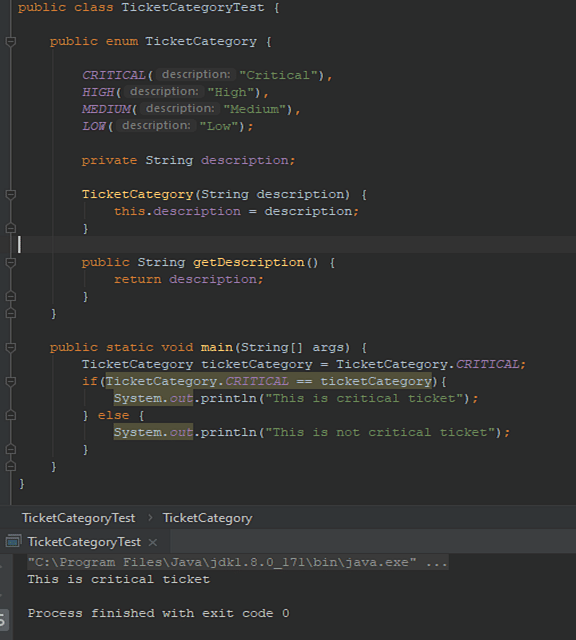576x640 pixels.
Task: Collapse the getDescription method fold marker
Action: tap(11, 262)
